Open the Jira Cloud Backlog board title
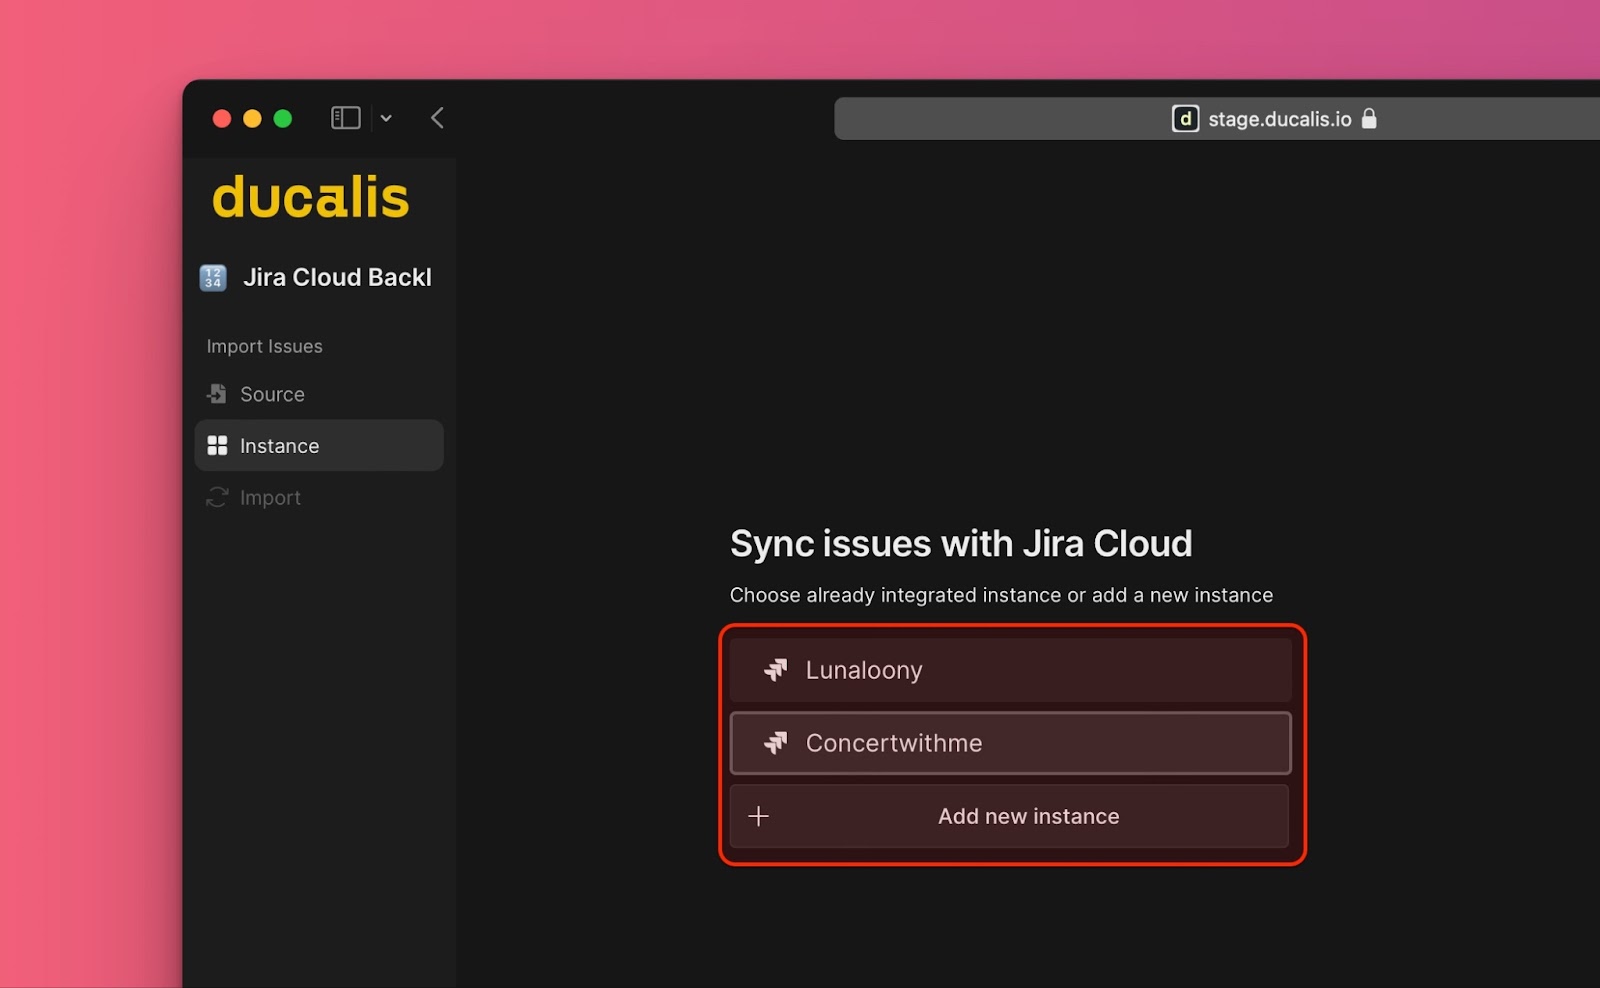This screenshot has height=988, width=1600. tap(337, 277)
